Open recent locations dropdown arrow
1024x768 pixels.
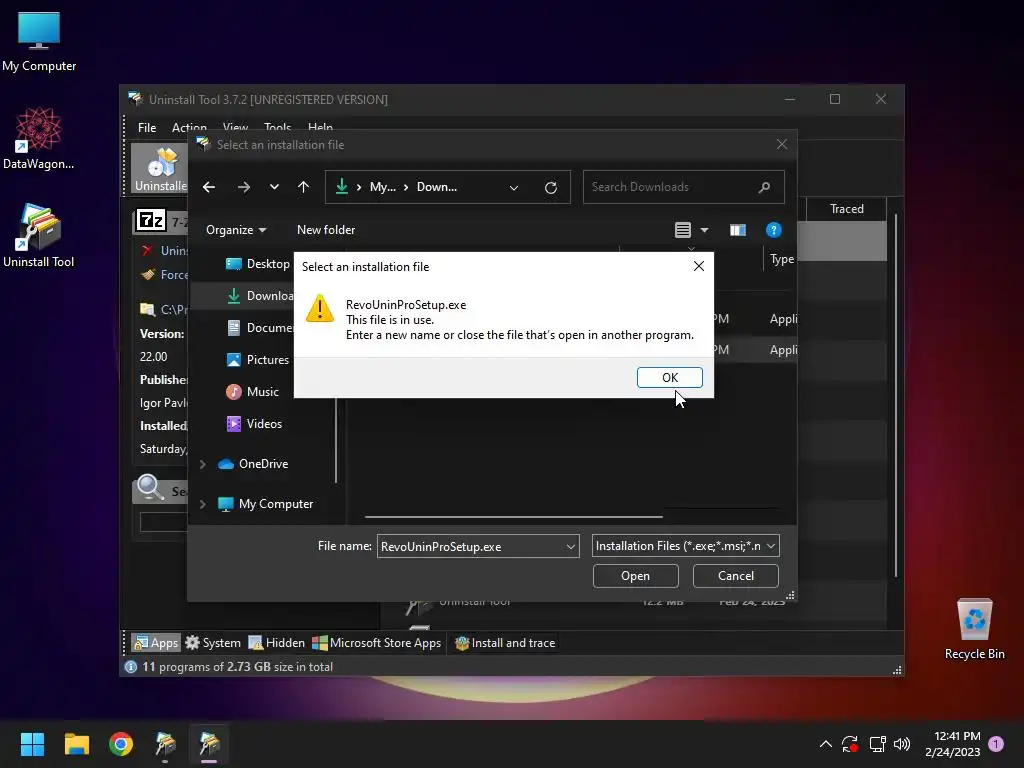click(274, 187)
